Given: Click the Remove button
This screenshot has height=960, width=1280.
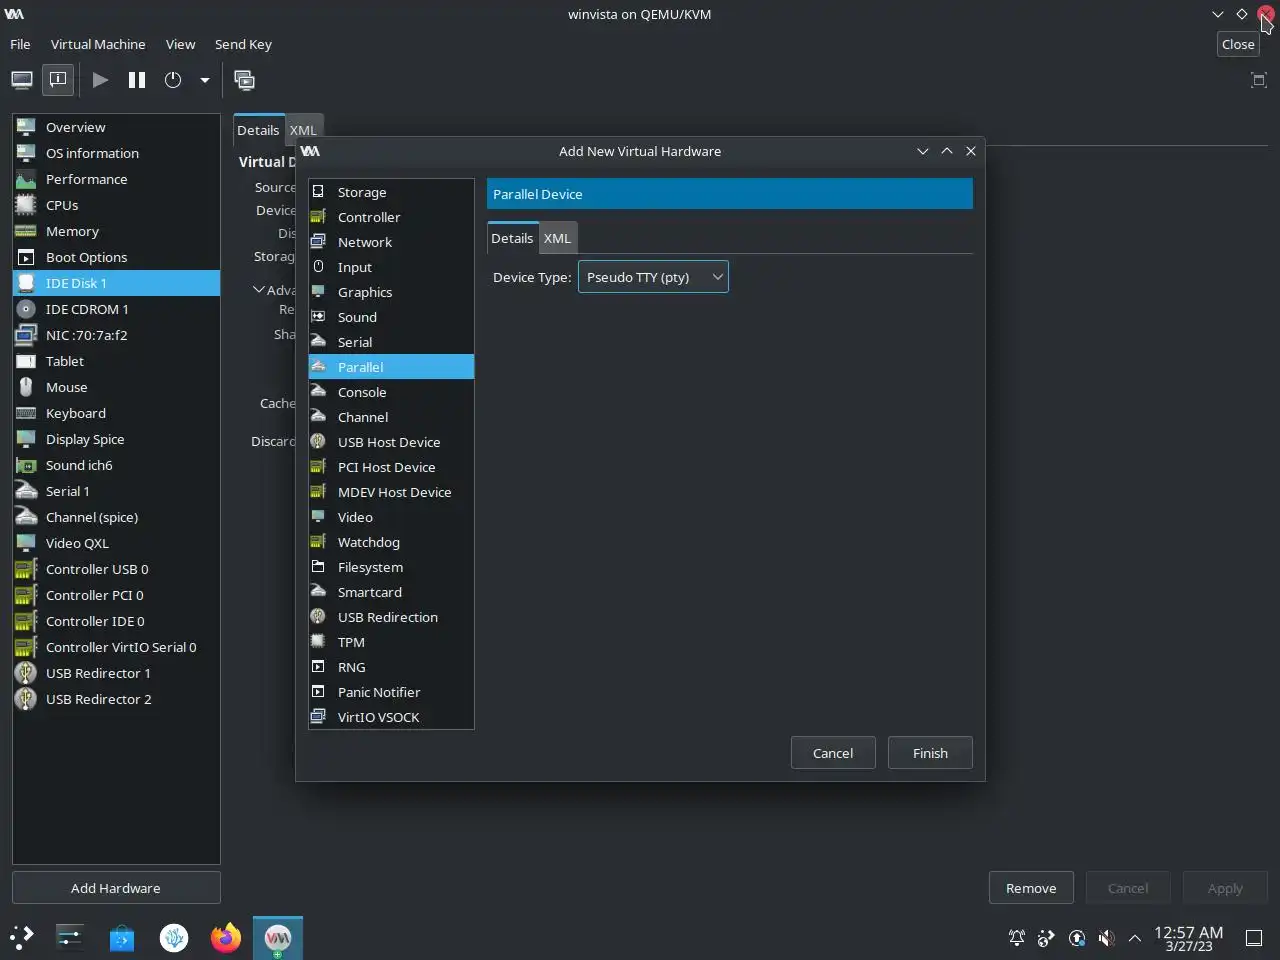Looking at the screenshot, I should 1031,888.
